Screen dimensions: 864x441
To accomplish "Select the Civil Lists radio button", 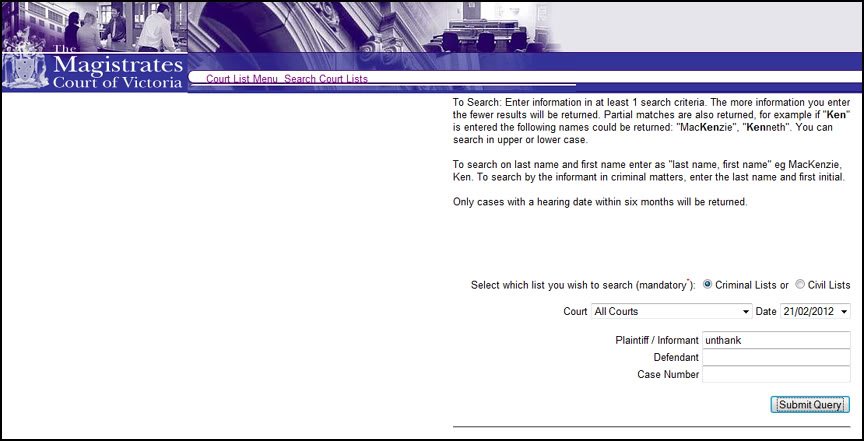I will [800, 284].
